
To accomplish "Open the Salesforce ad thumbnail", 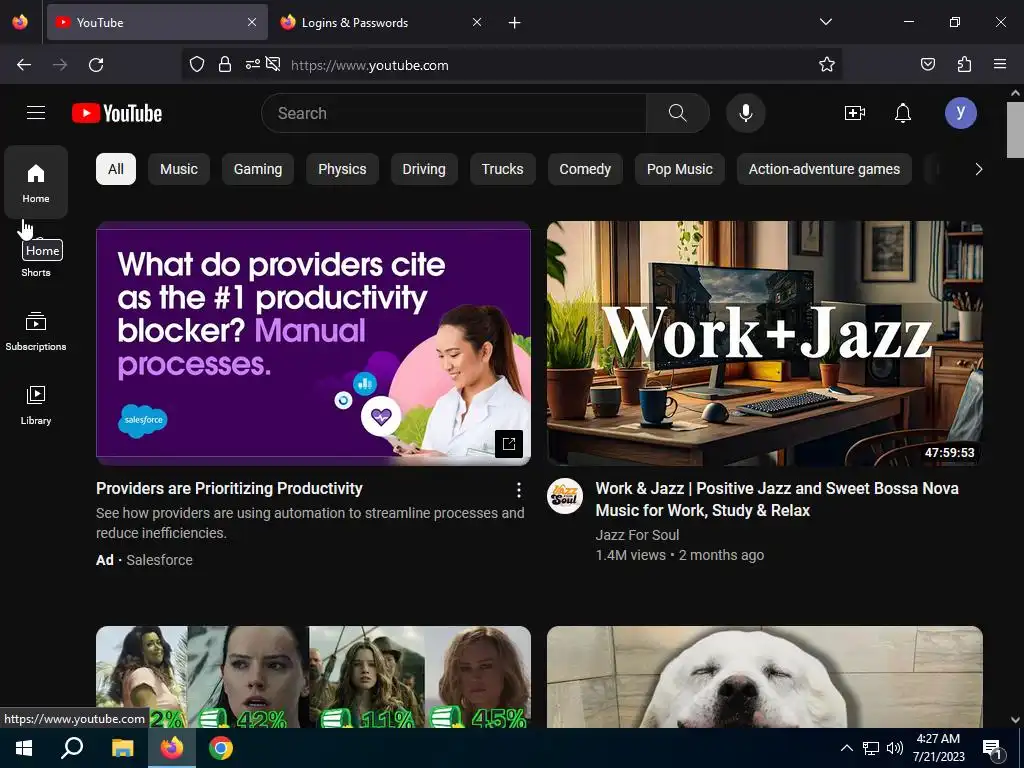I will tap(313, 344).
